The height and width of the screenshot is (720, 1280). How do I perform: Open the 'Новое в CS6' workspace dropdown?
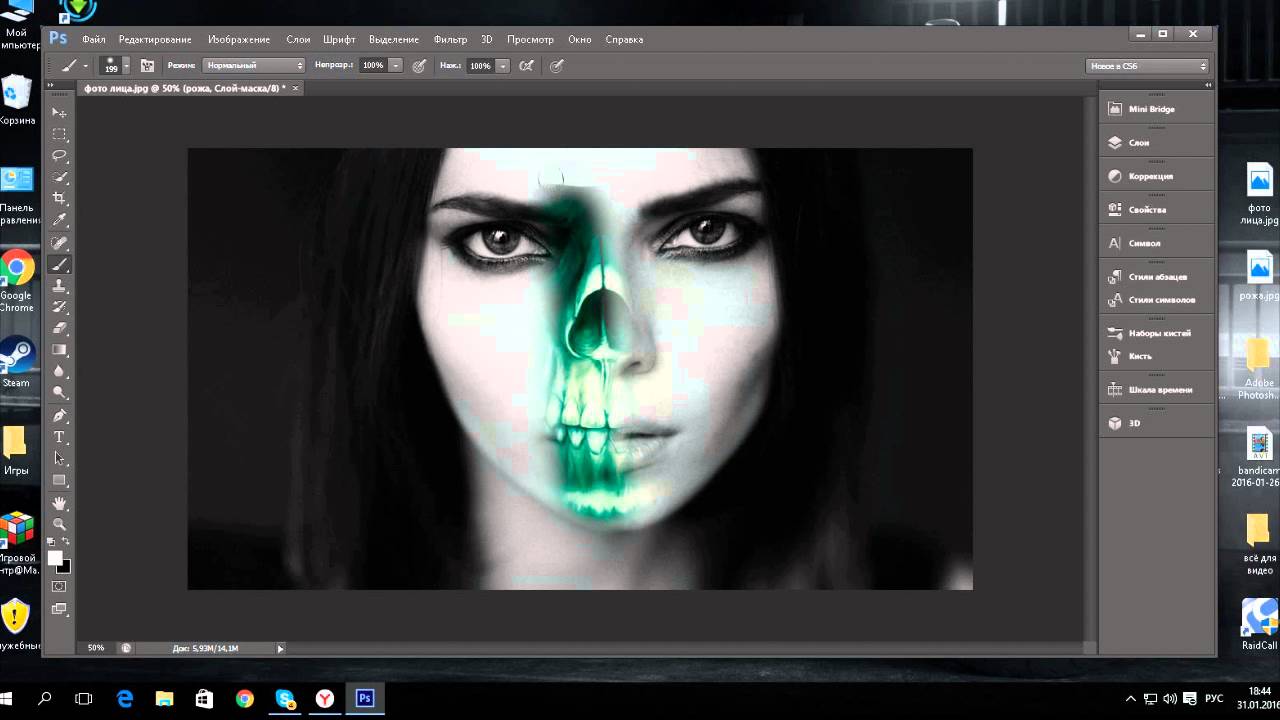(1148, 66)
